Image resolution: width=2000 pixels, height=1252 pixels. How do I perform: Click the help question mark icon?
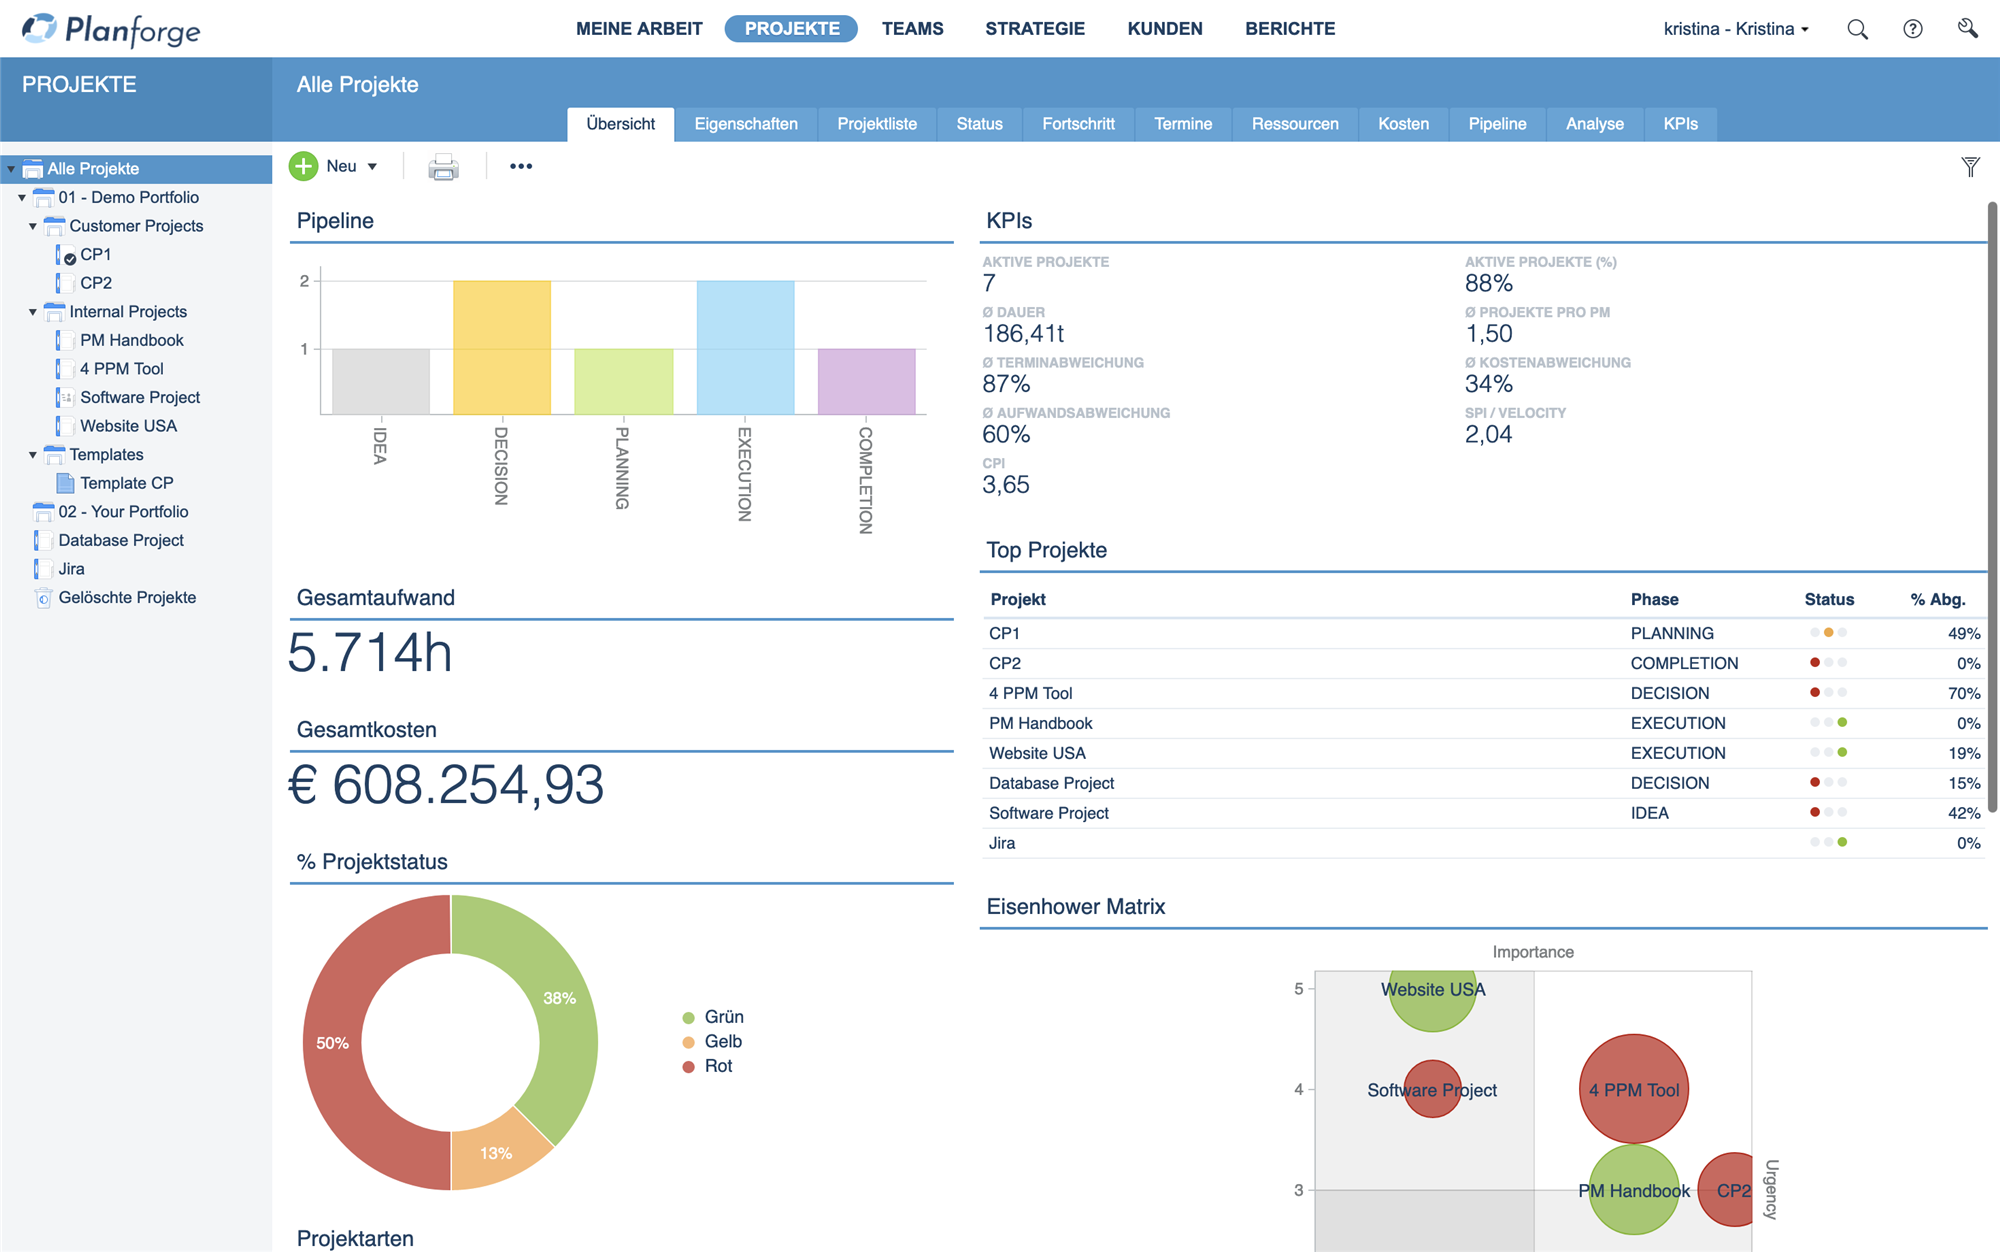[1912, 29]
